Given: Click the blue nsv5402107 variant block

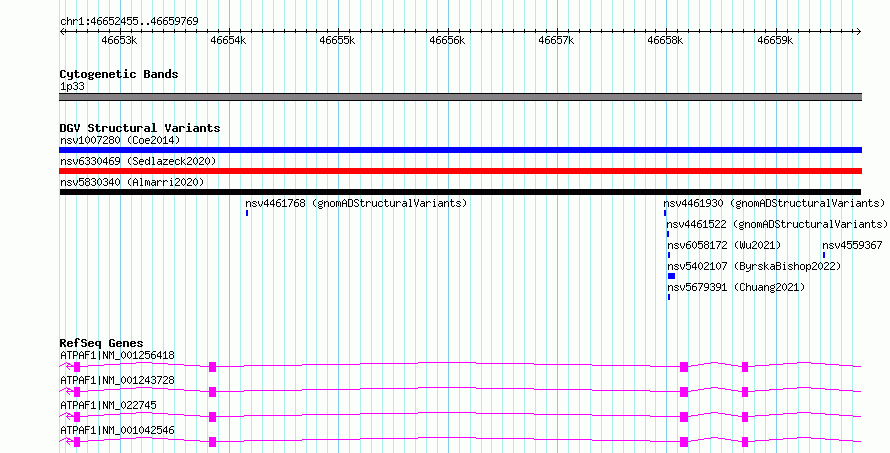Looking at the screenshot, I should click(671, 276).
